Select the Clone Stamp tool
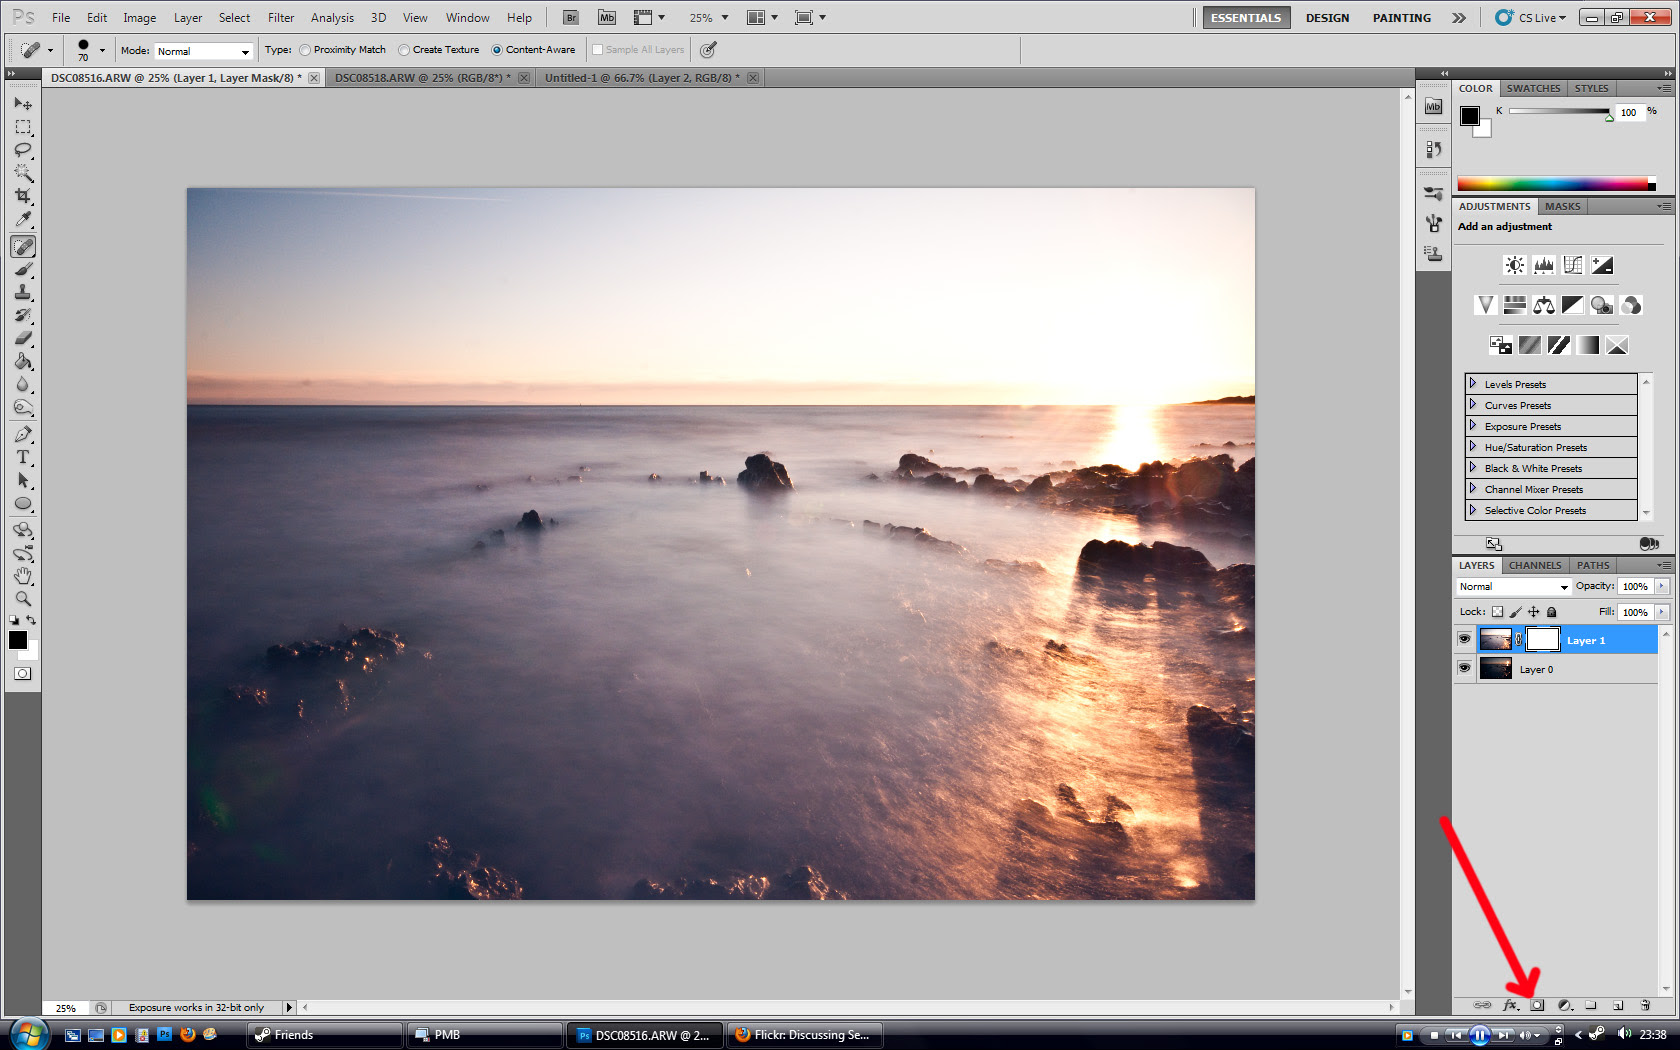The image size is (1680, 1050). (23, 292)
